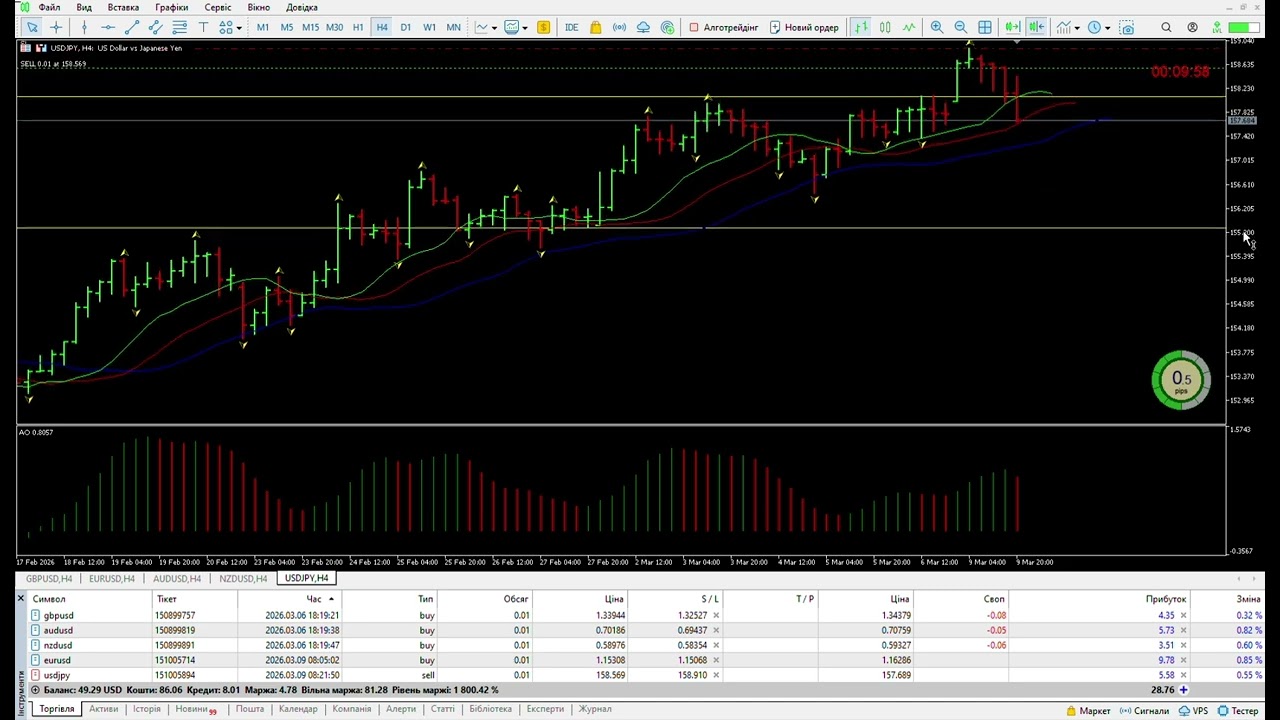Zoom out on the chart

960,27
